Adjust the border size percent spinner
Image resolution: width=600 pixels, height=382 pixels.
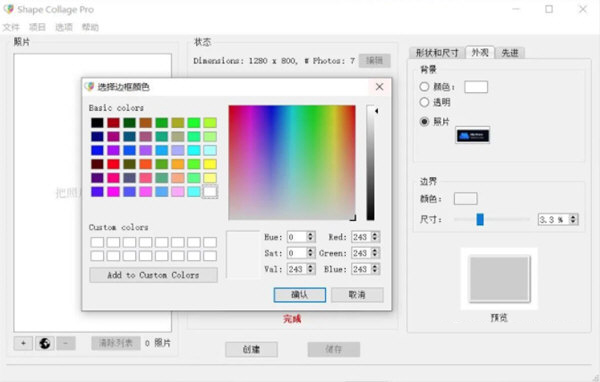point(573,219)
